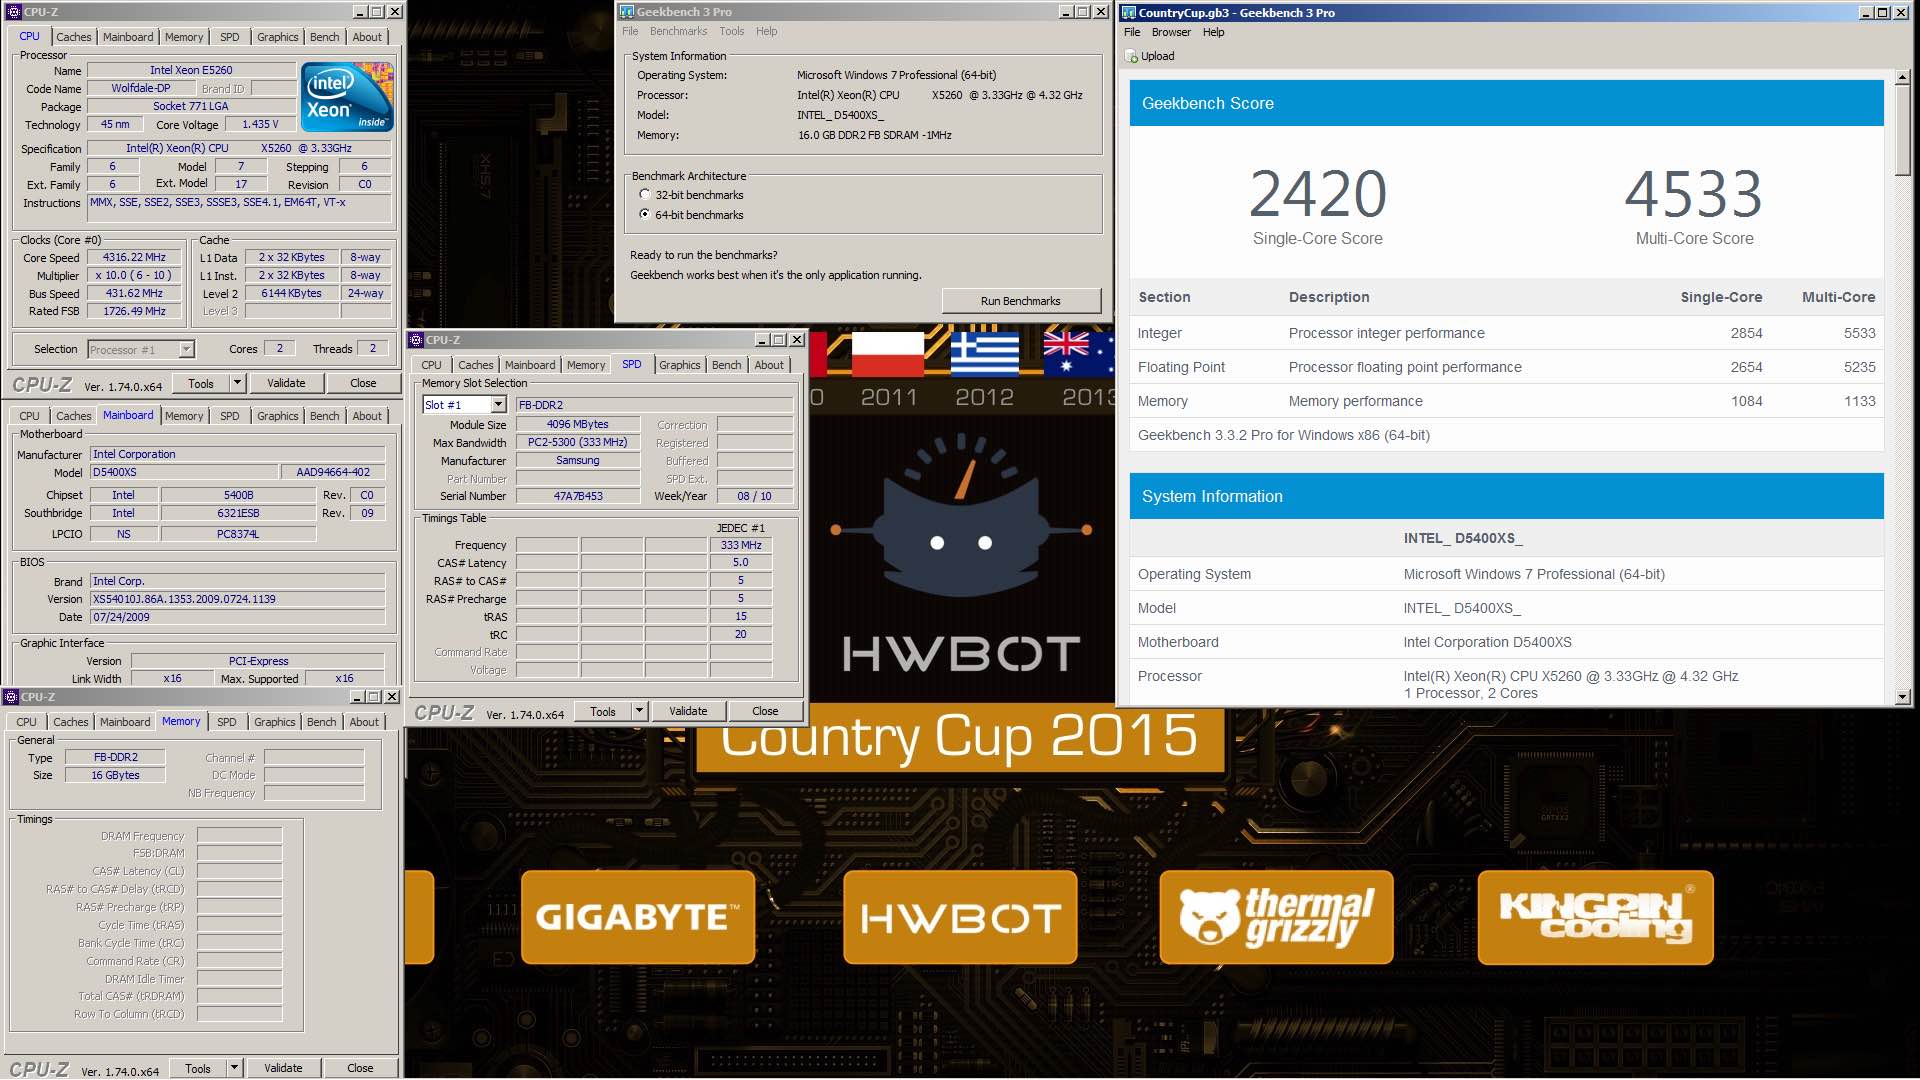Click Close button in top-left CPU-Z window

pyautogui.click(x=363, y=383)
